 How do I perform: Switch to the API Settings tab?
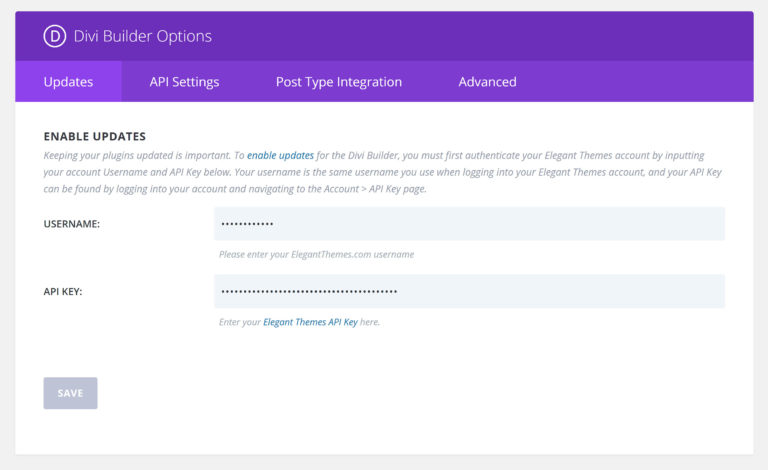pos(184,82)
